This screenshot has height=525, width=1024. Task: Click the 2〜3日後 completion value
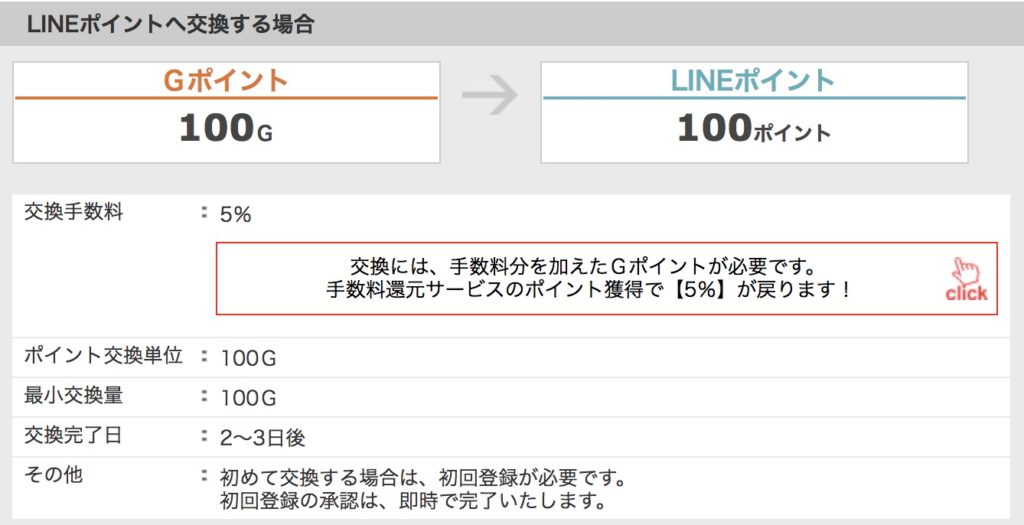(263, 438)
